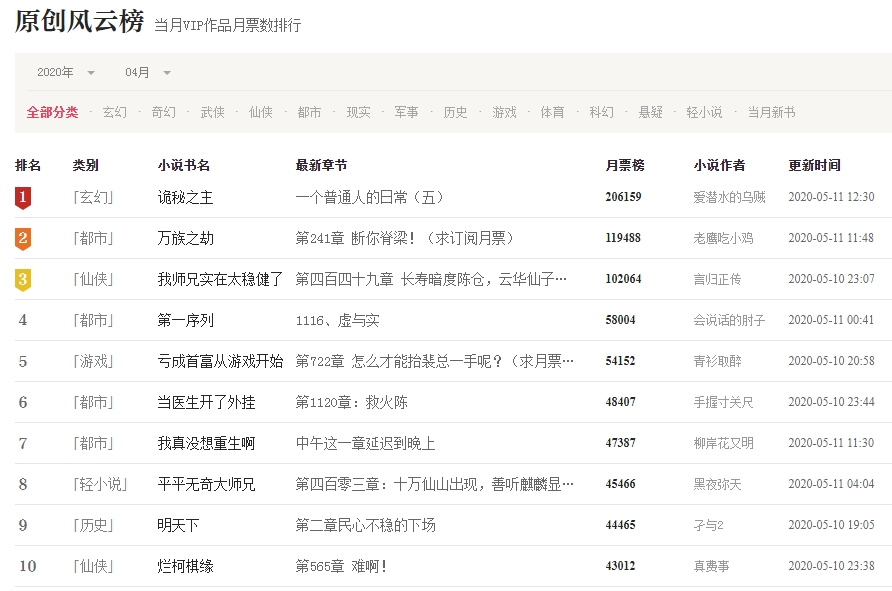Switch to the 武侠 category
Screen dimensions: 892x591
212,112
